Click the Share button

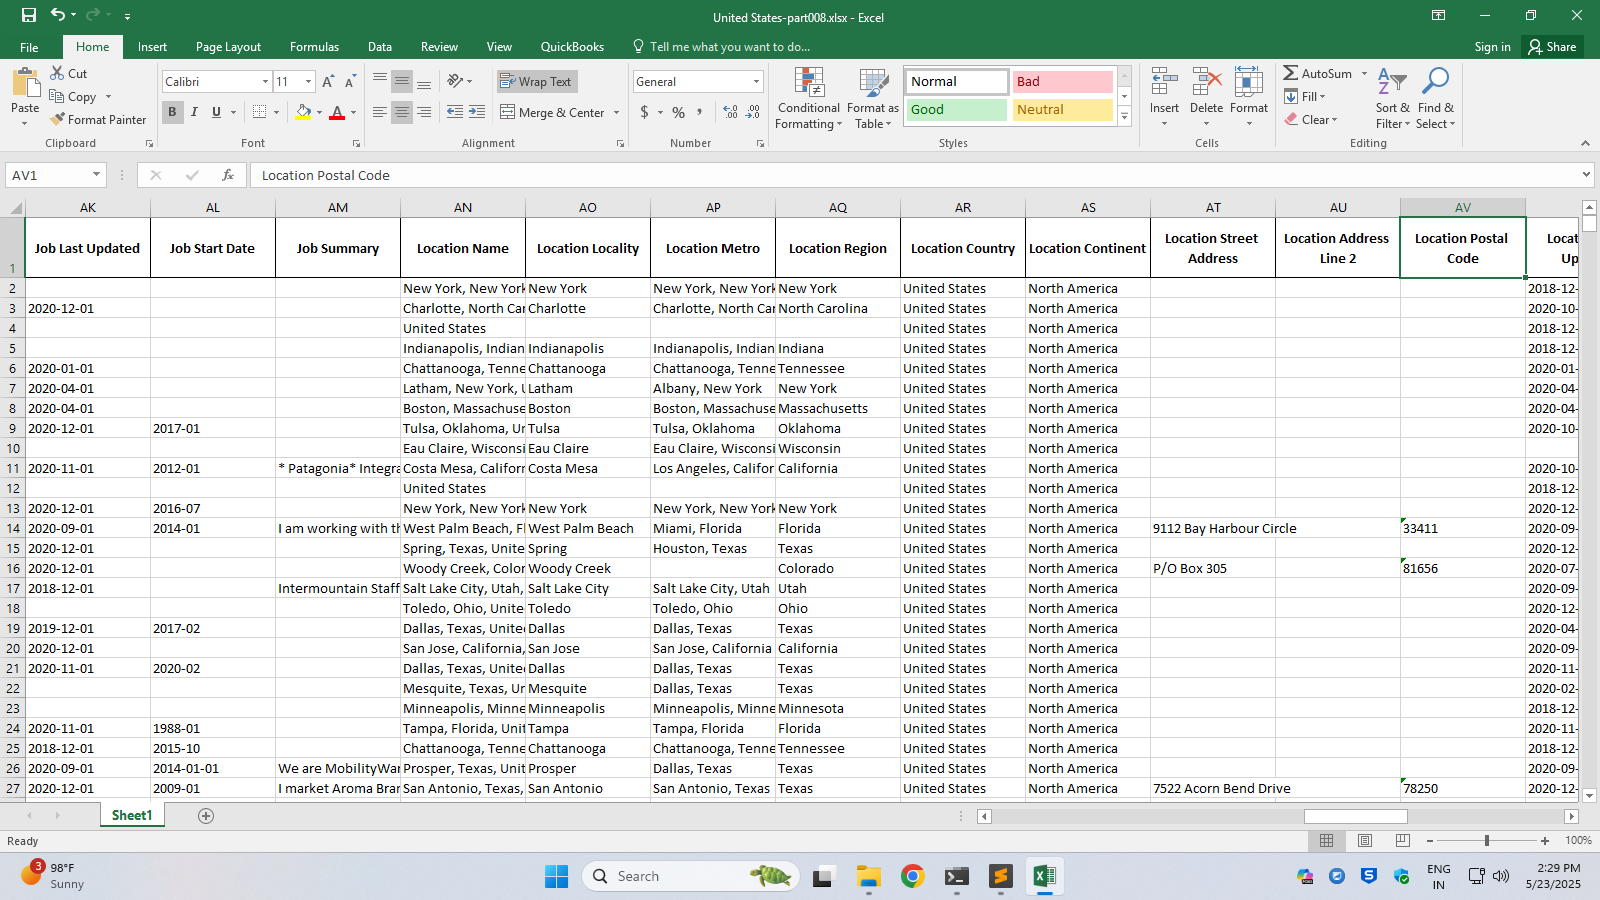[x=1552, y=47]
